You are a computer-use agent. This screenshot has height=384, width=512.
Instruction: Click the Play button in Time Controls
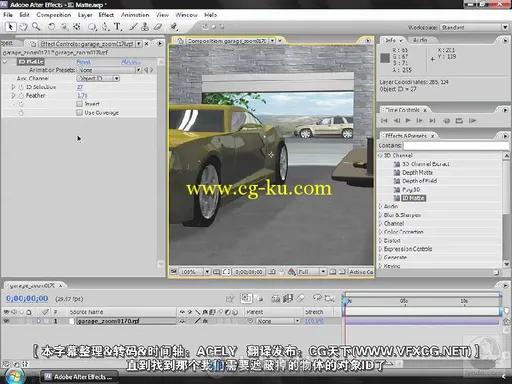pos(408,121)
